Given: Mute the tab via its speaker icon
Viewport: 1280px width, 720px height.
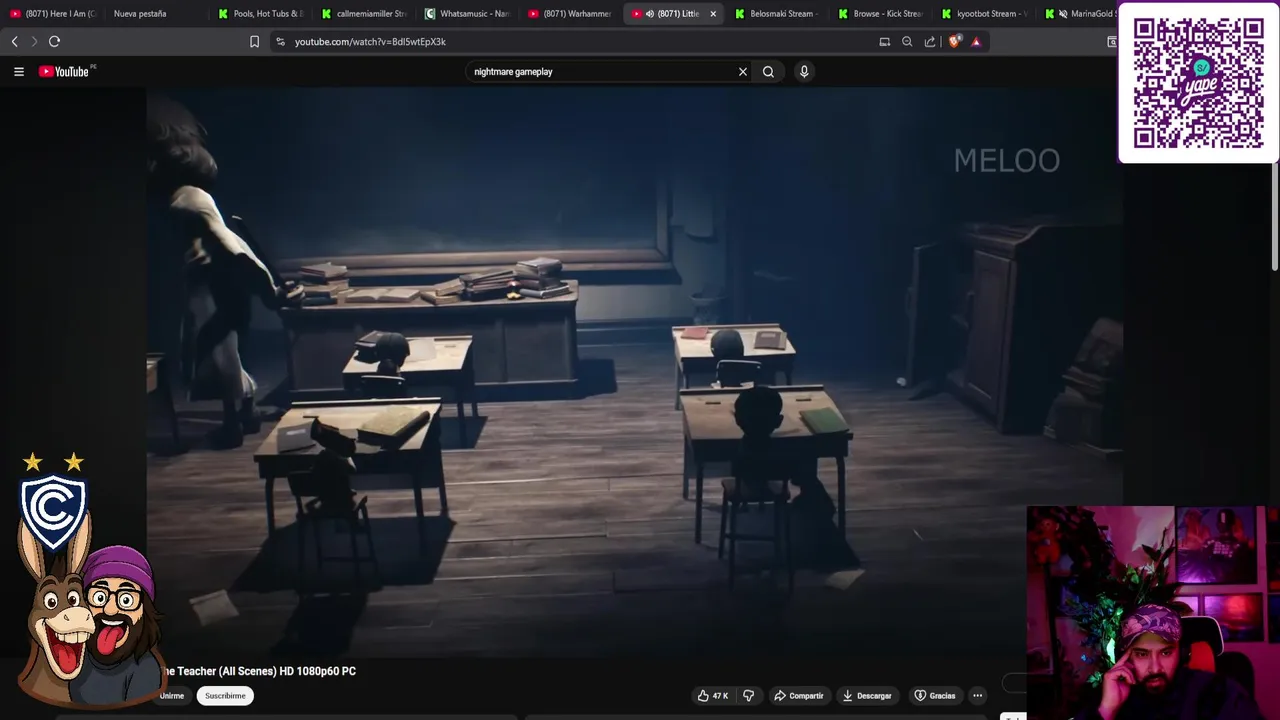Looking at the screenshot, I should tap(650, 14).
